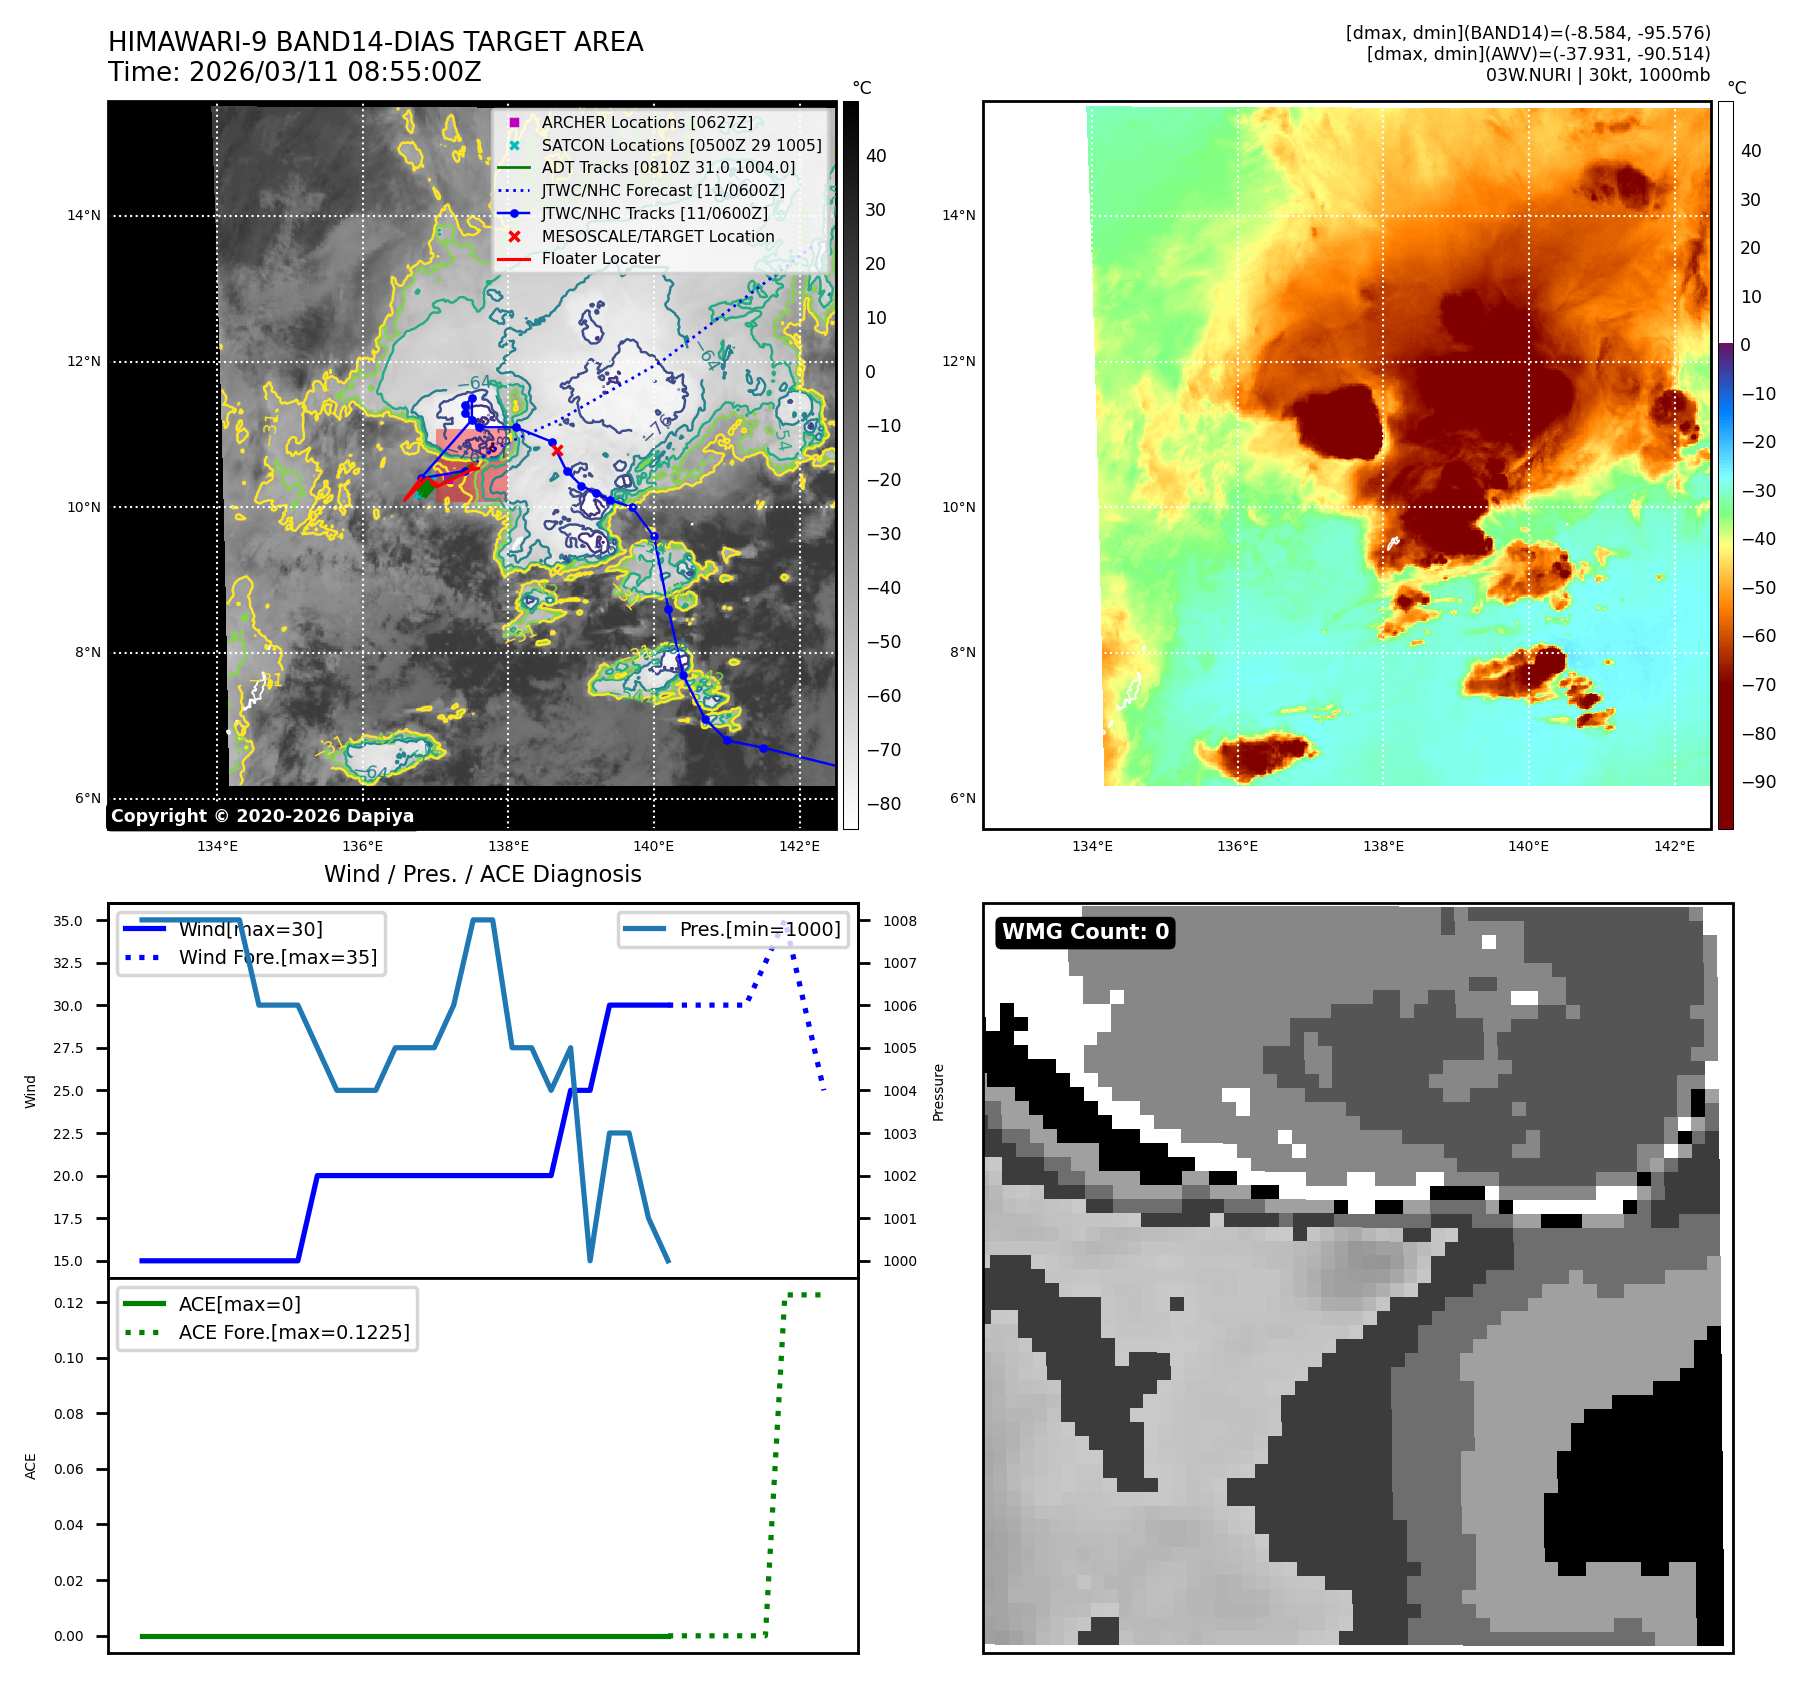Select the JTWC/NHC Forecast dotted legend entry

(662, 191)
